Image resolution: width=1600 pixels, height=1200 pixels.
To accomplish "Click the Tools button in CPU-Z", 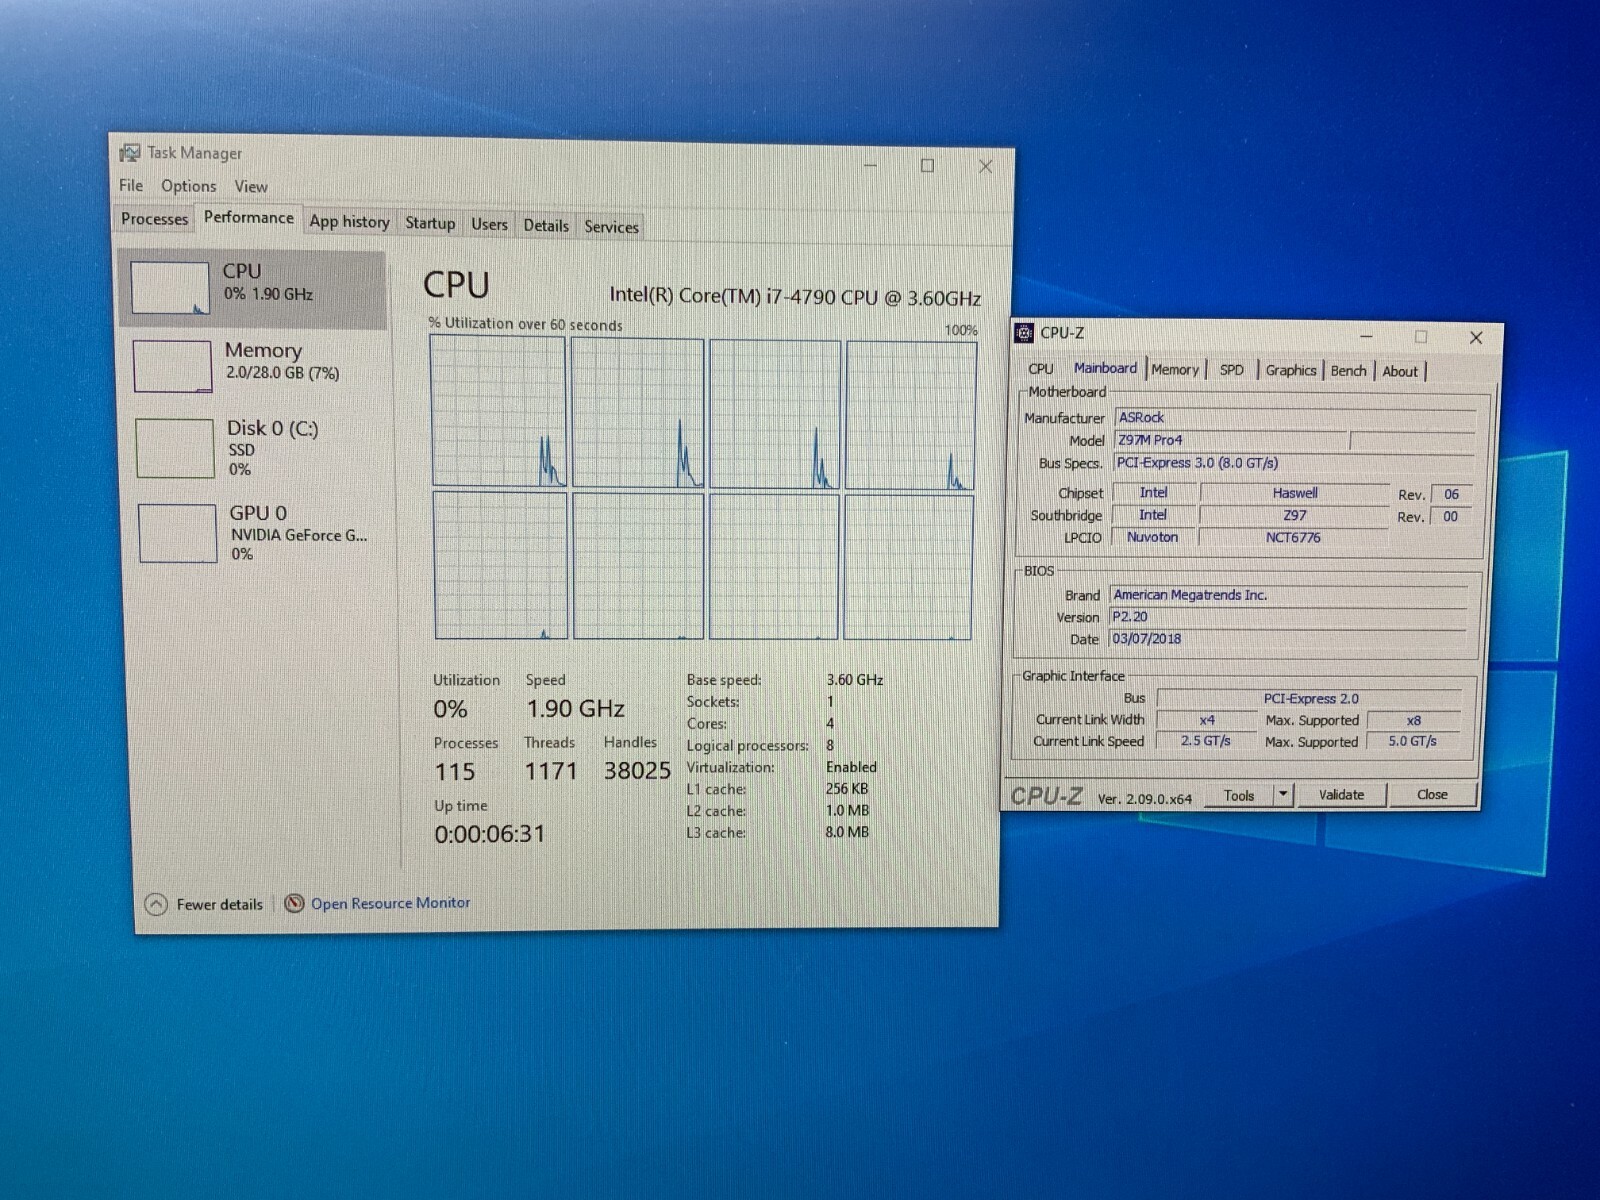I will (x=1238, y=796).
